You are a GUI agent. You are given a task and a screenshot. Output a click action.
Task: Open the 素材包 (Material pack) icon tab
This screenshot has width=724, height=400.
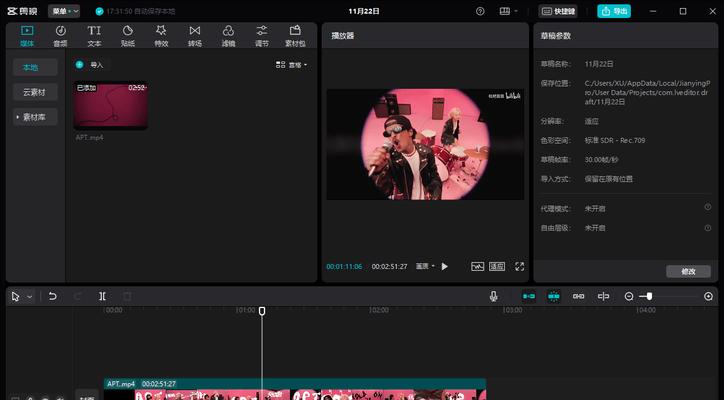[x=295, y=36]
